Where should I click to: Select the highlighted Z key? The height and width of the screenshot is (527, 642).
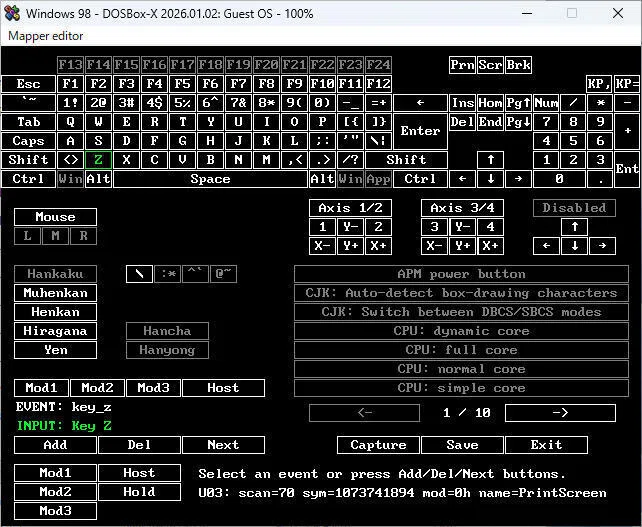pos(98,160)
